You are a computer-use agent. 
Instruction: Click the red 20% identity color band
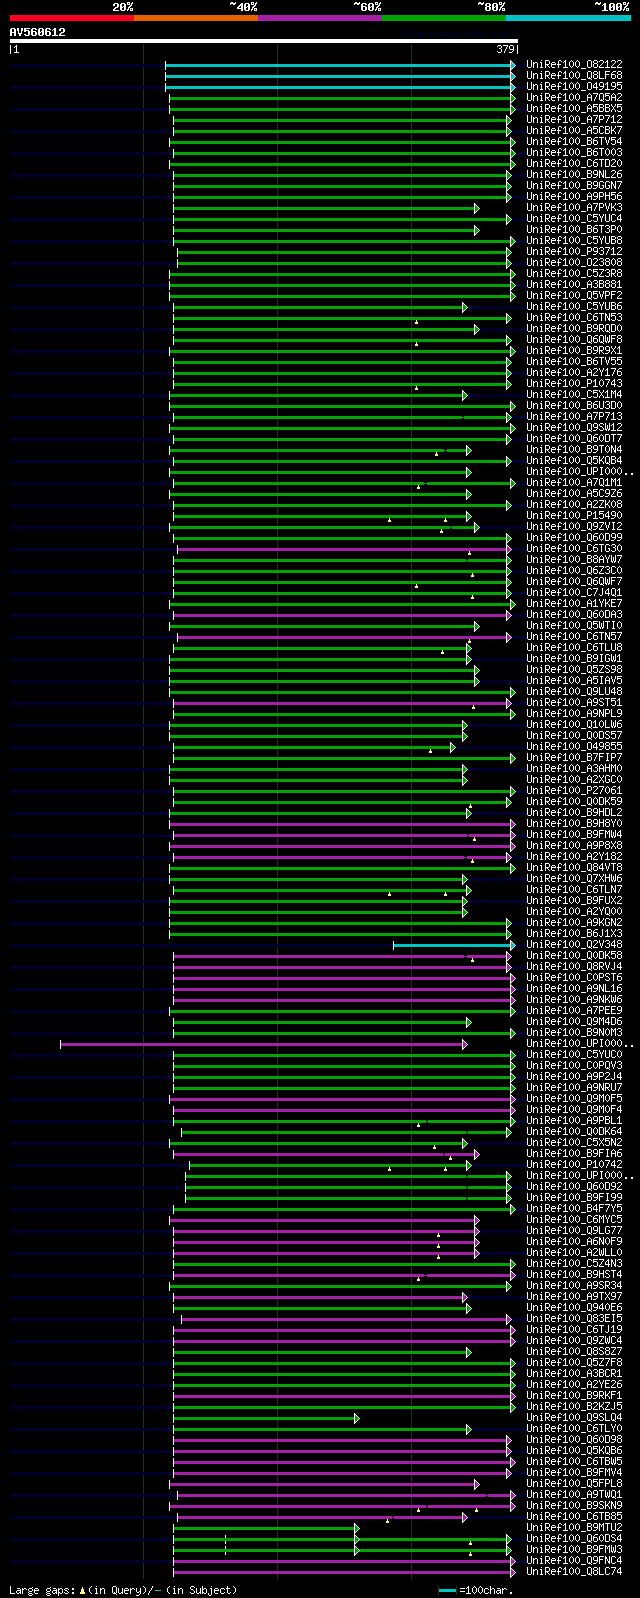coord(72,18)
